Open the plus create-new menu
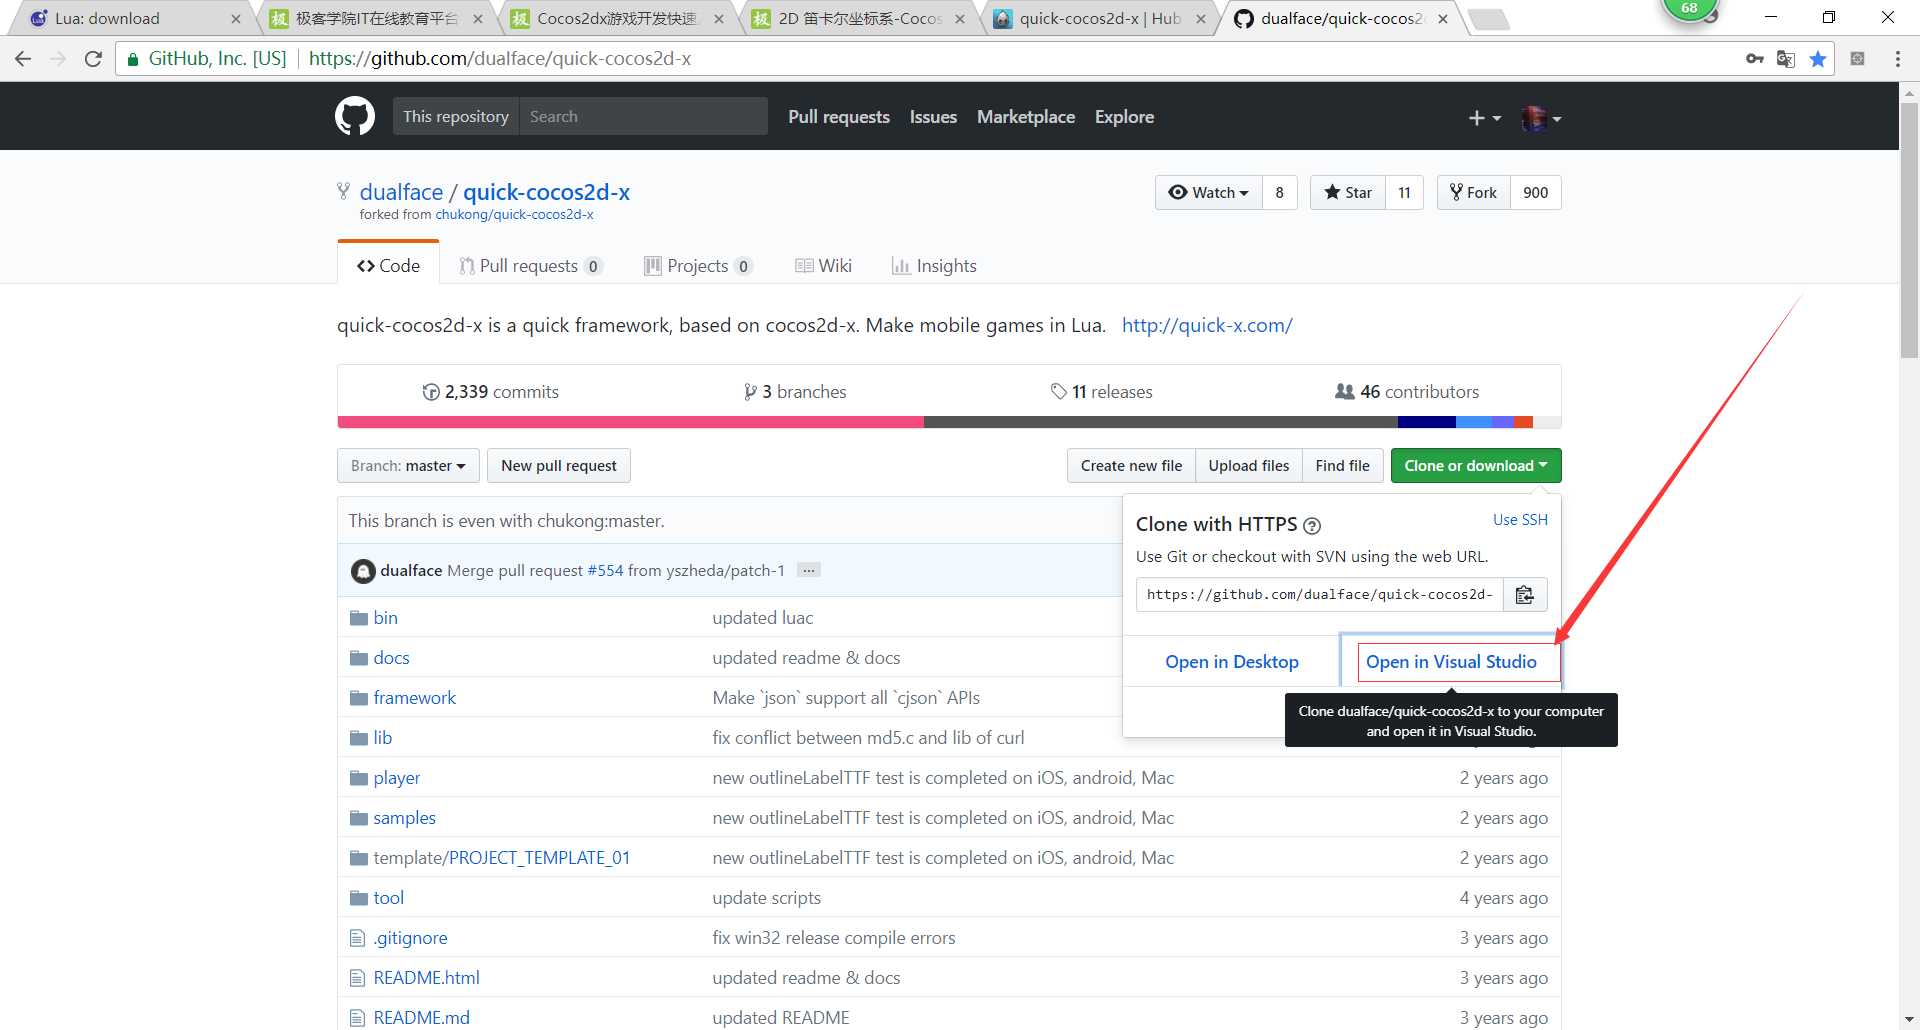1920x1030 pixels. (1484, 118)
